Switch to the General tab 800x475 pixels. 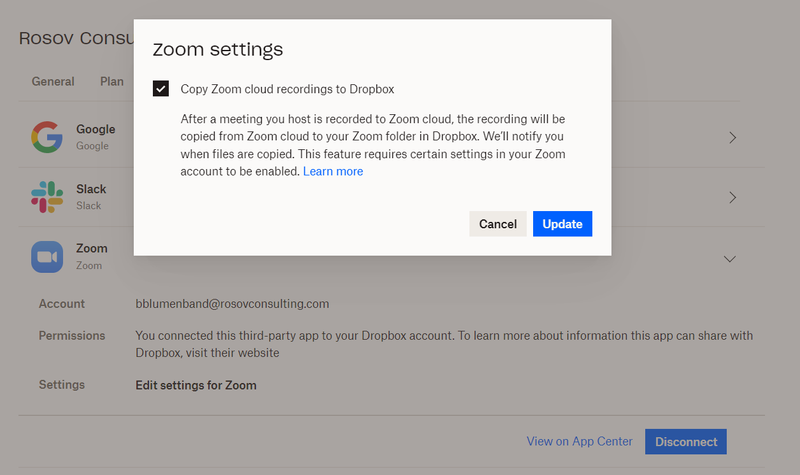[53, 82]
